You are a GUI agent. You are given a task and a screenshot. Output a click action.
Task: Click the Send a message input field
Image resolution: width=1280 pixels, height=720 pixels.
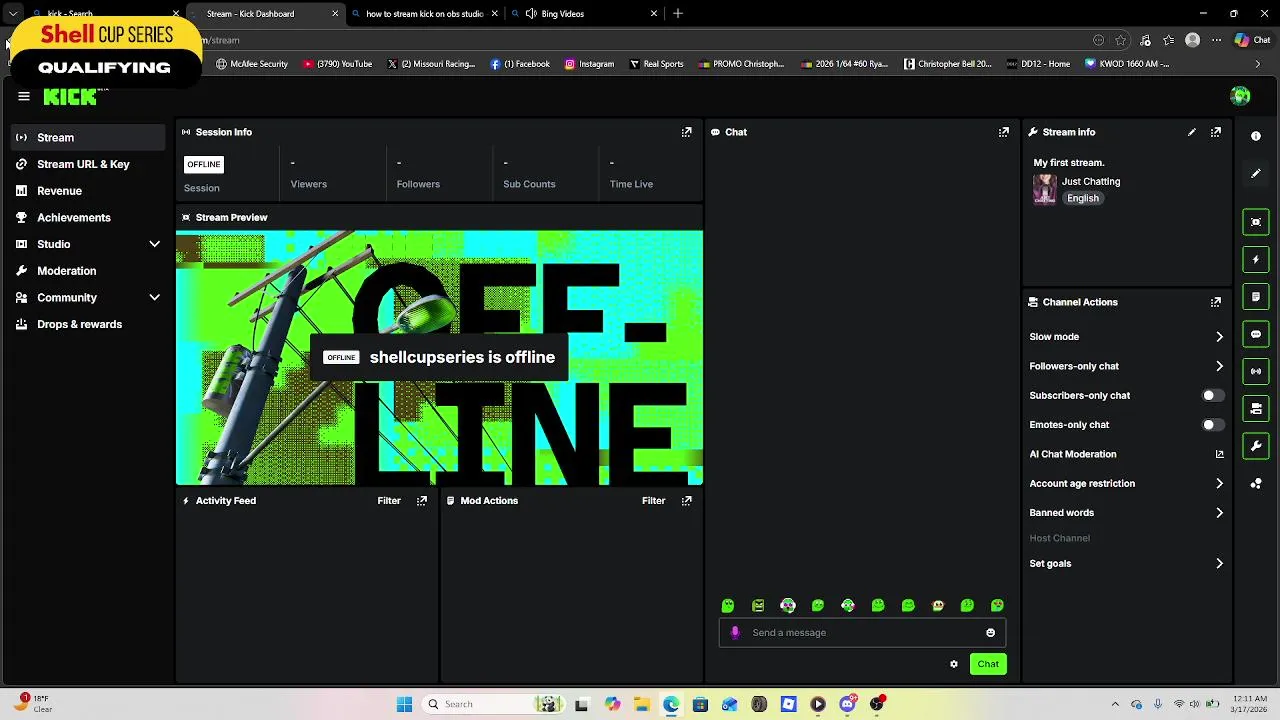(x=862, y=633)
